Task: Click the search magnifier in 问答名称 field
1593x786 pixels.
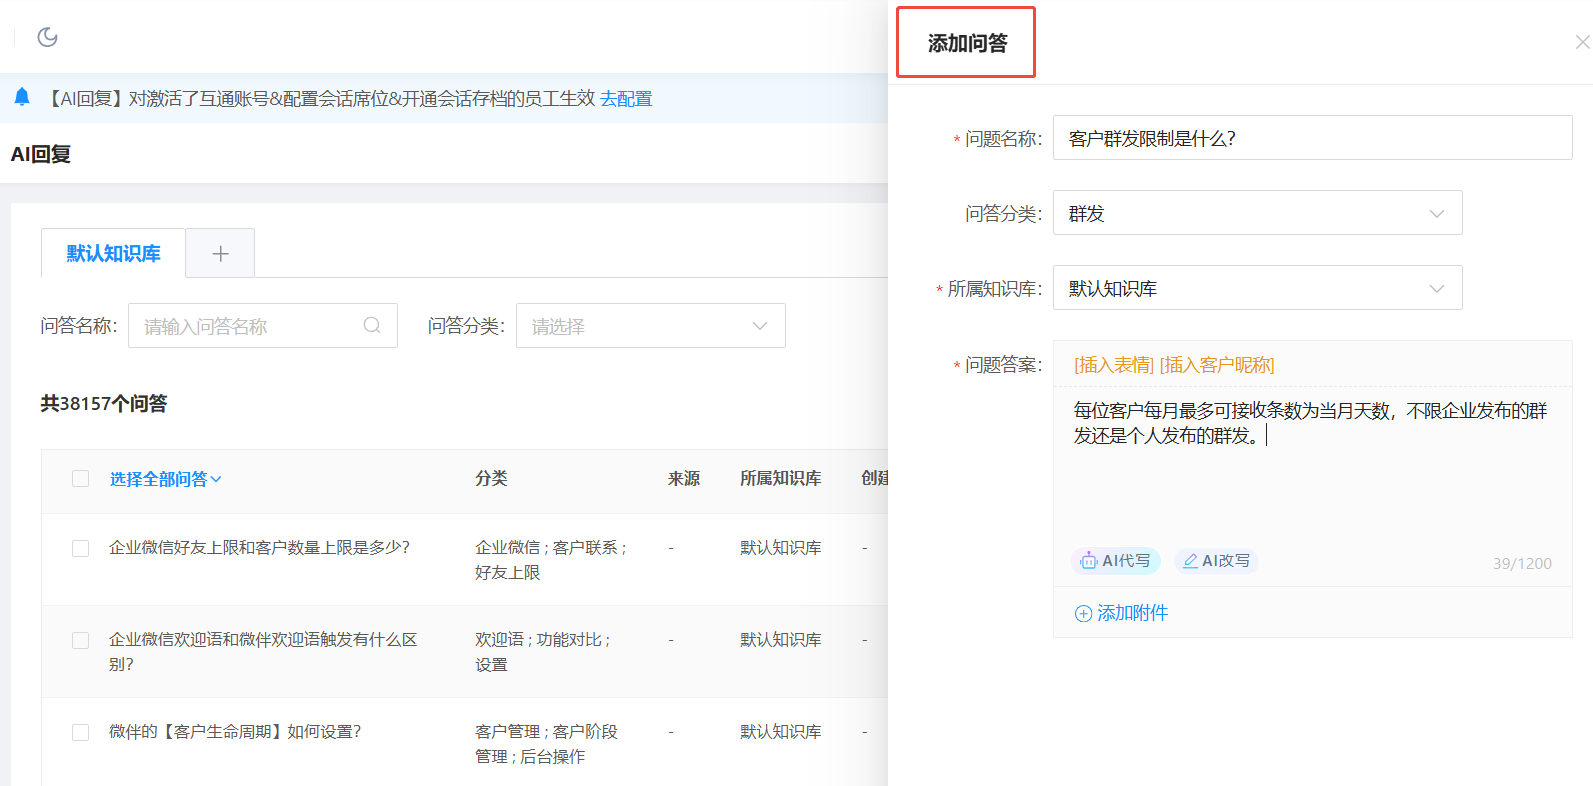Action: pyautogui.click(x=372, y=325)
